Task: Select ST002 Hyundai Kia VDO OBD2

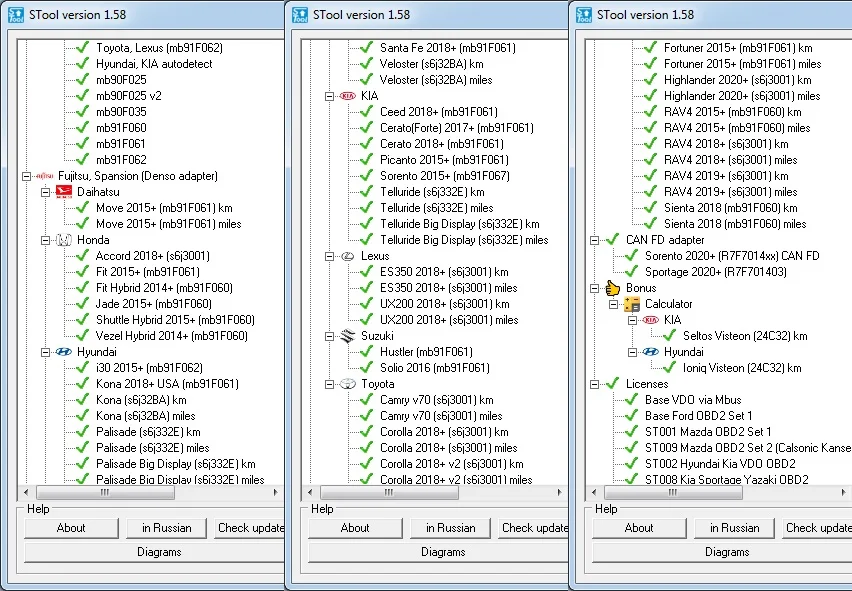Action: [x=720, y=464]
